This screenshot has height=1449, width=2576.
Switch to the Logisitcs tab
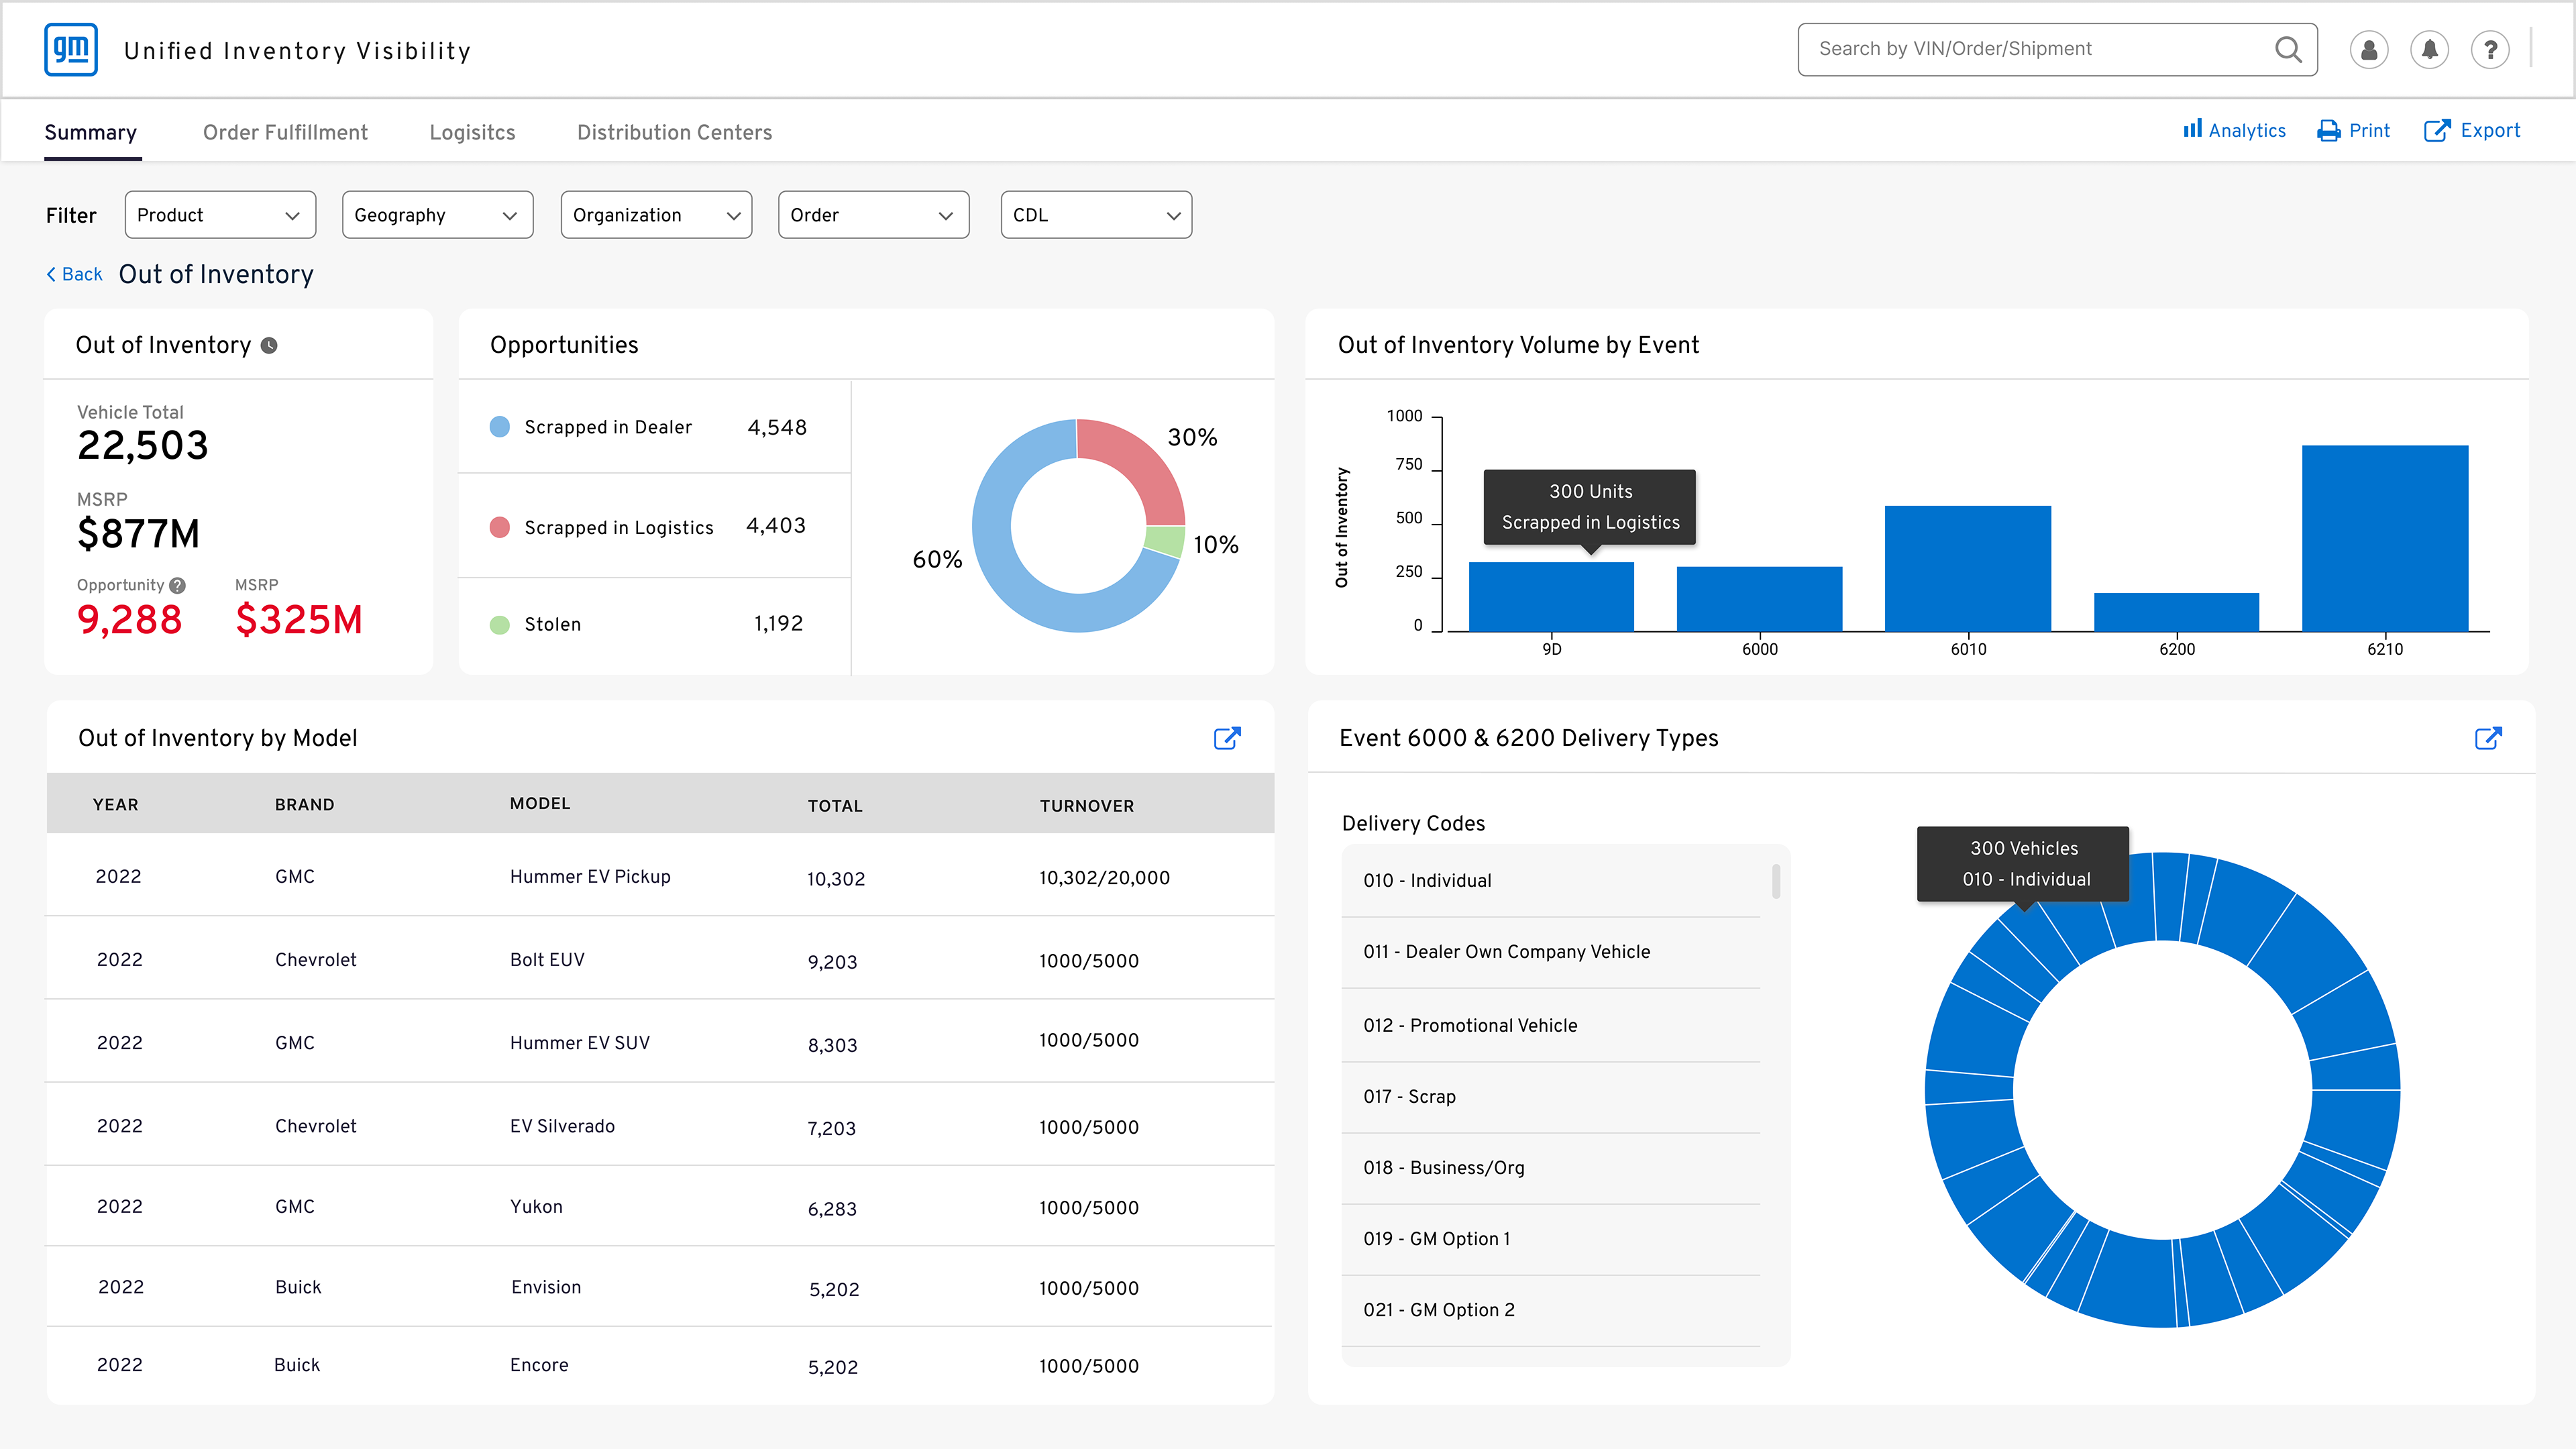click(472, 132)
